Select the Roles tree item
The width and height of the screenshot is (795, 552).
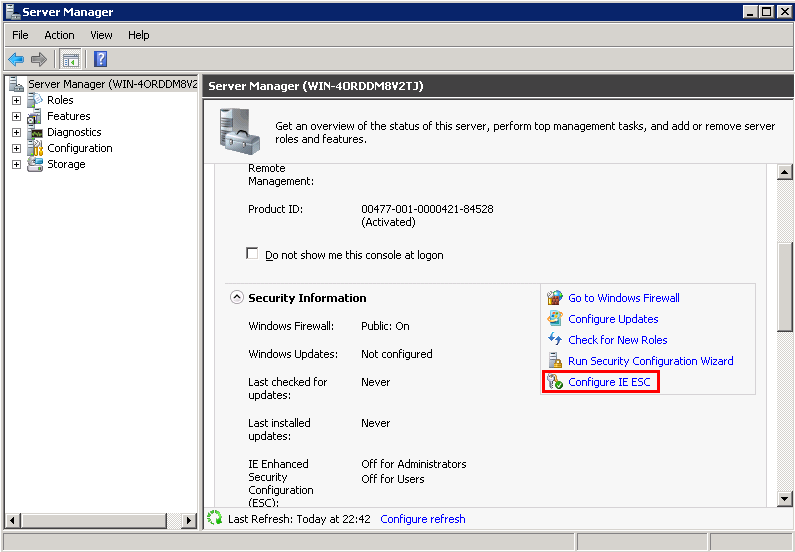[60, 100]
